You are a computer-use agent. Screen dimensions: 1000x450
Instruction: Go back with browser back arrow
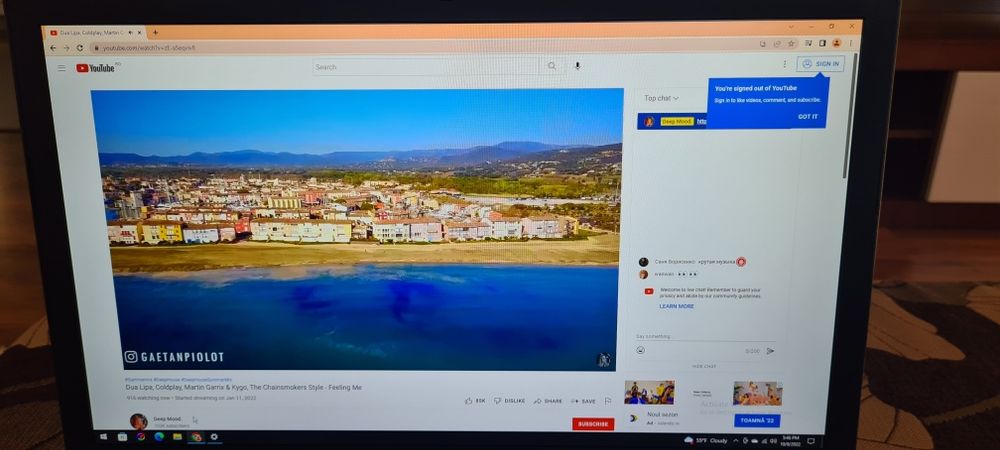pos(53,48)
